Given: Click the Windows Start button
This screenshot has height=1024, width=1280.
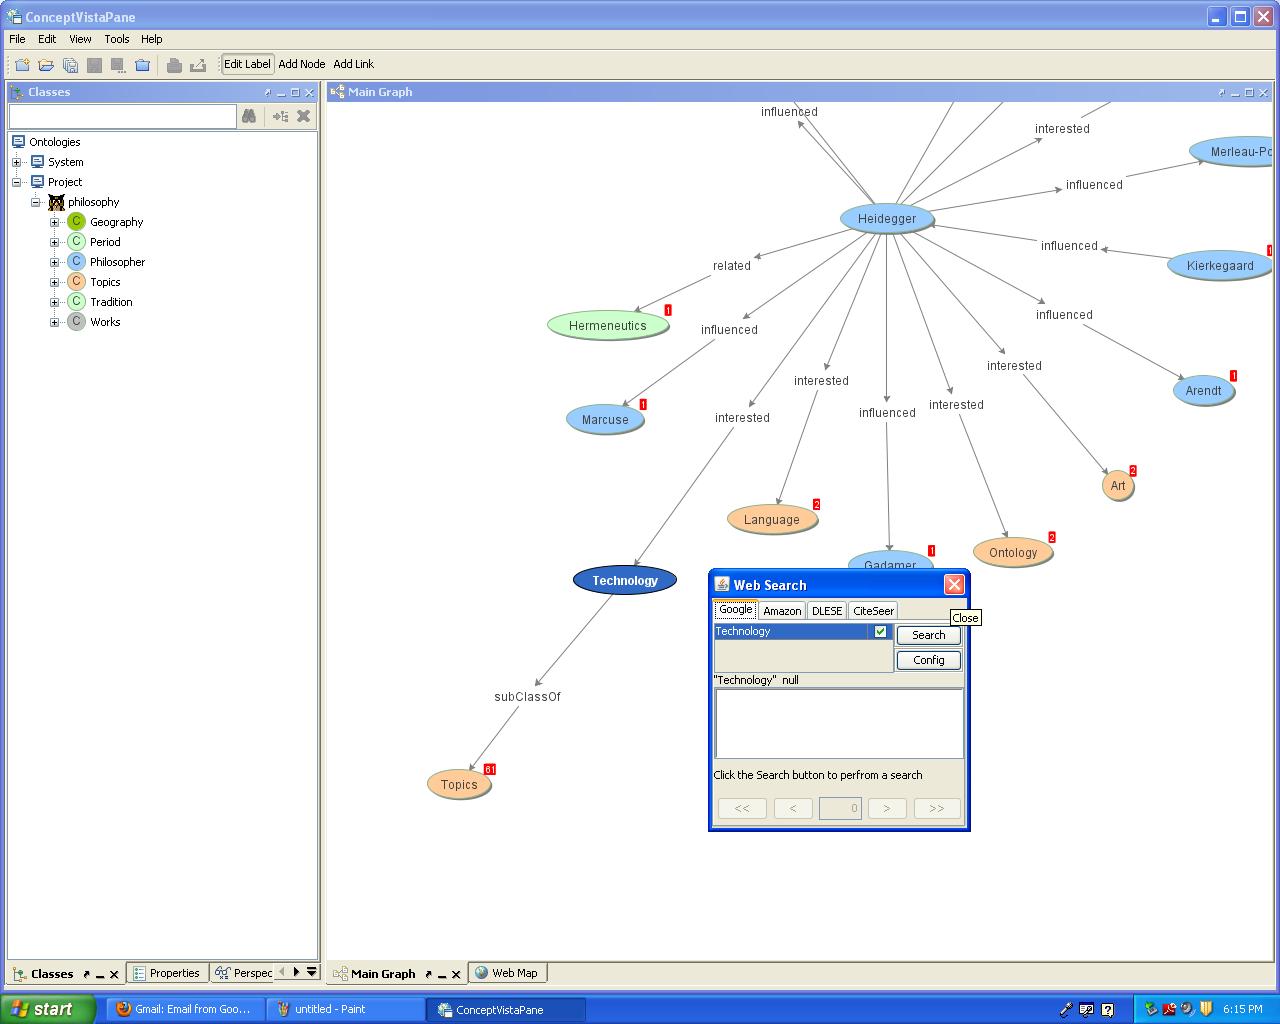Looking at the screenshot, I should click(47, 1009).
